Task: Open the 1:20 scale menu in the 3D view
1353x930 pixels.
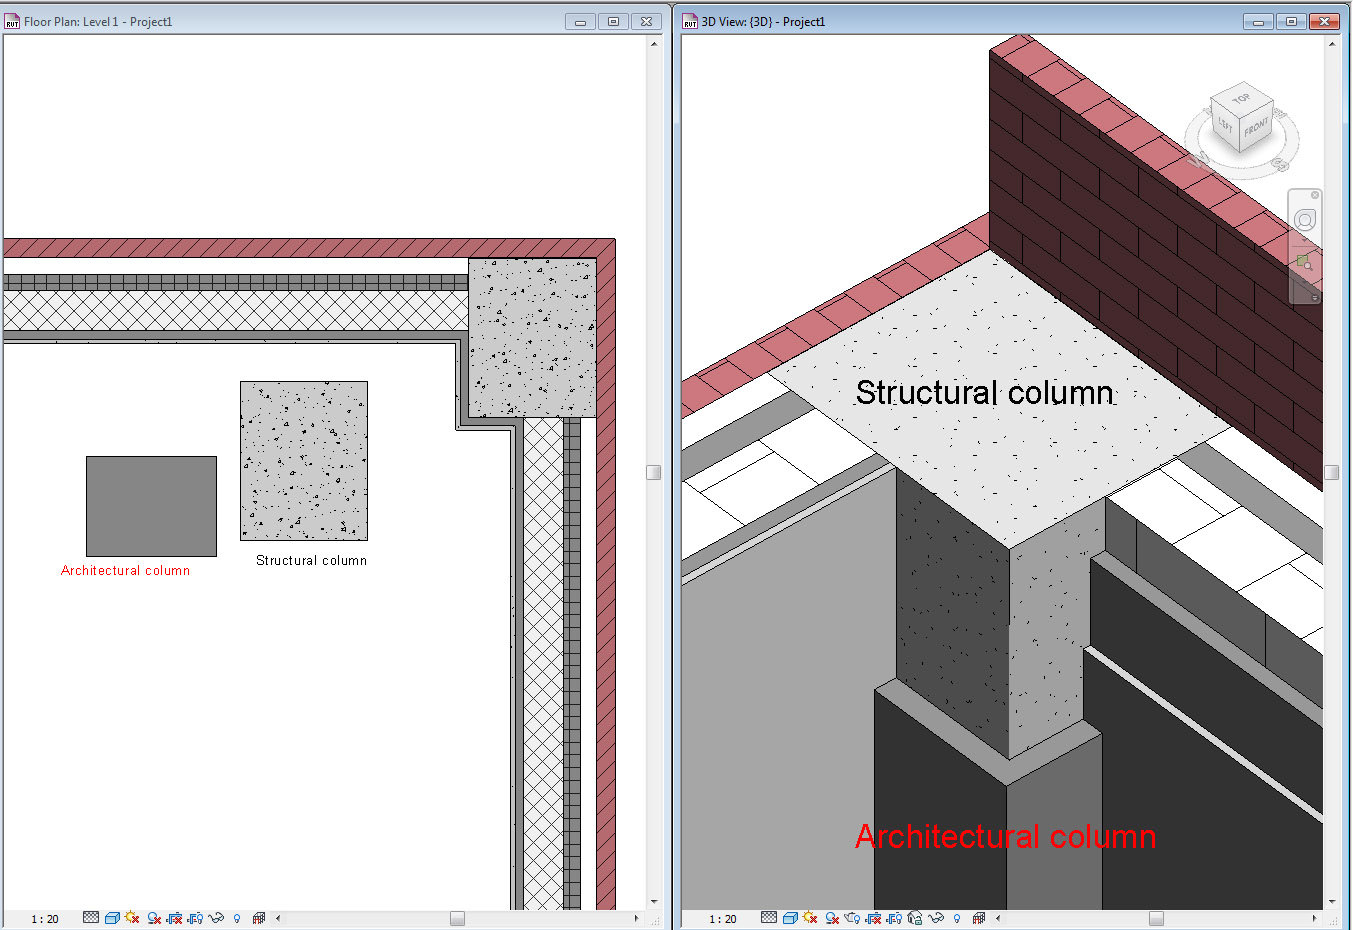Action: (x=722, y=917)
